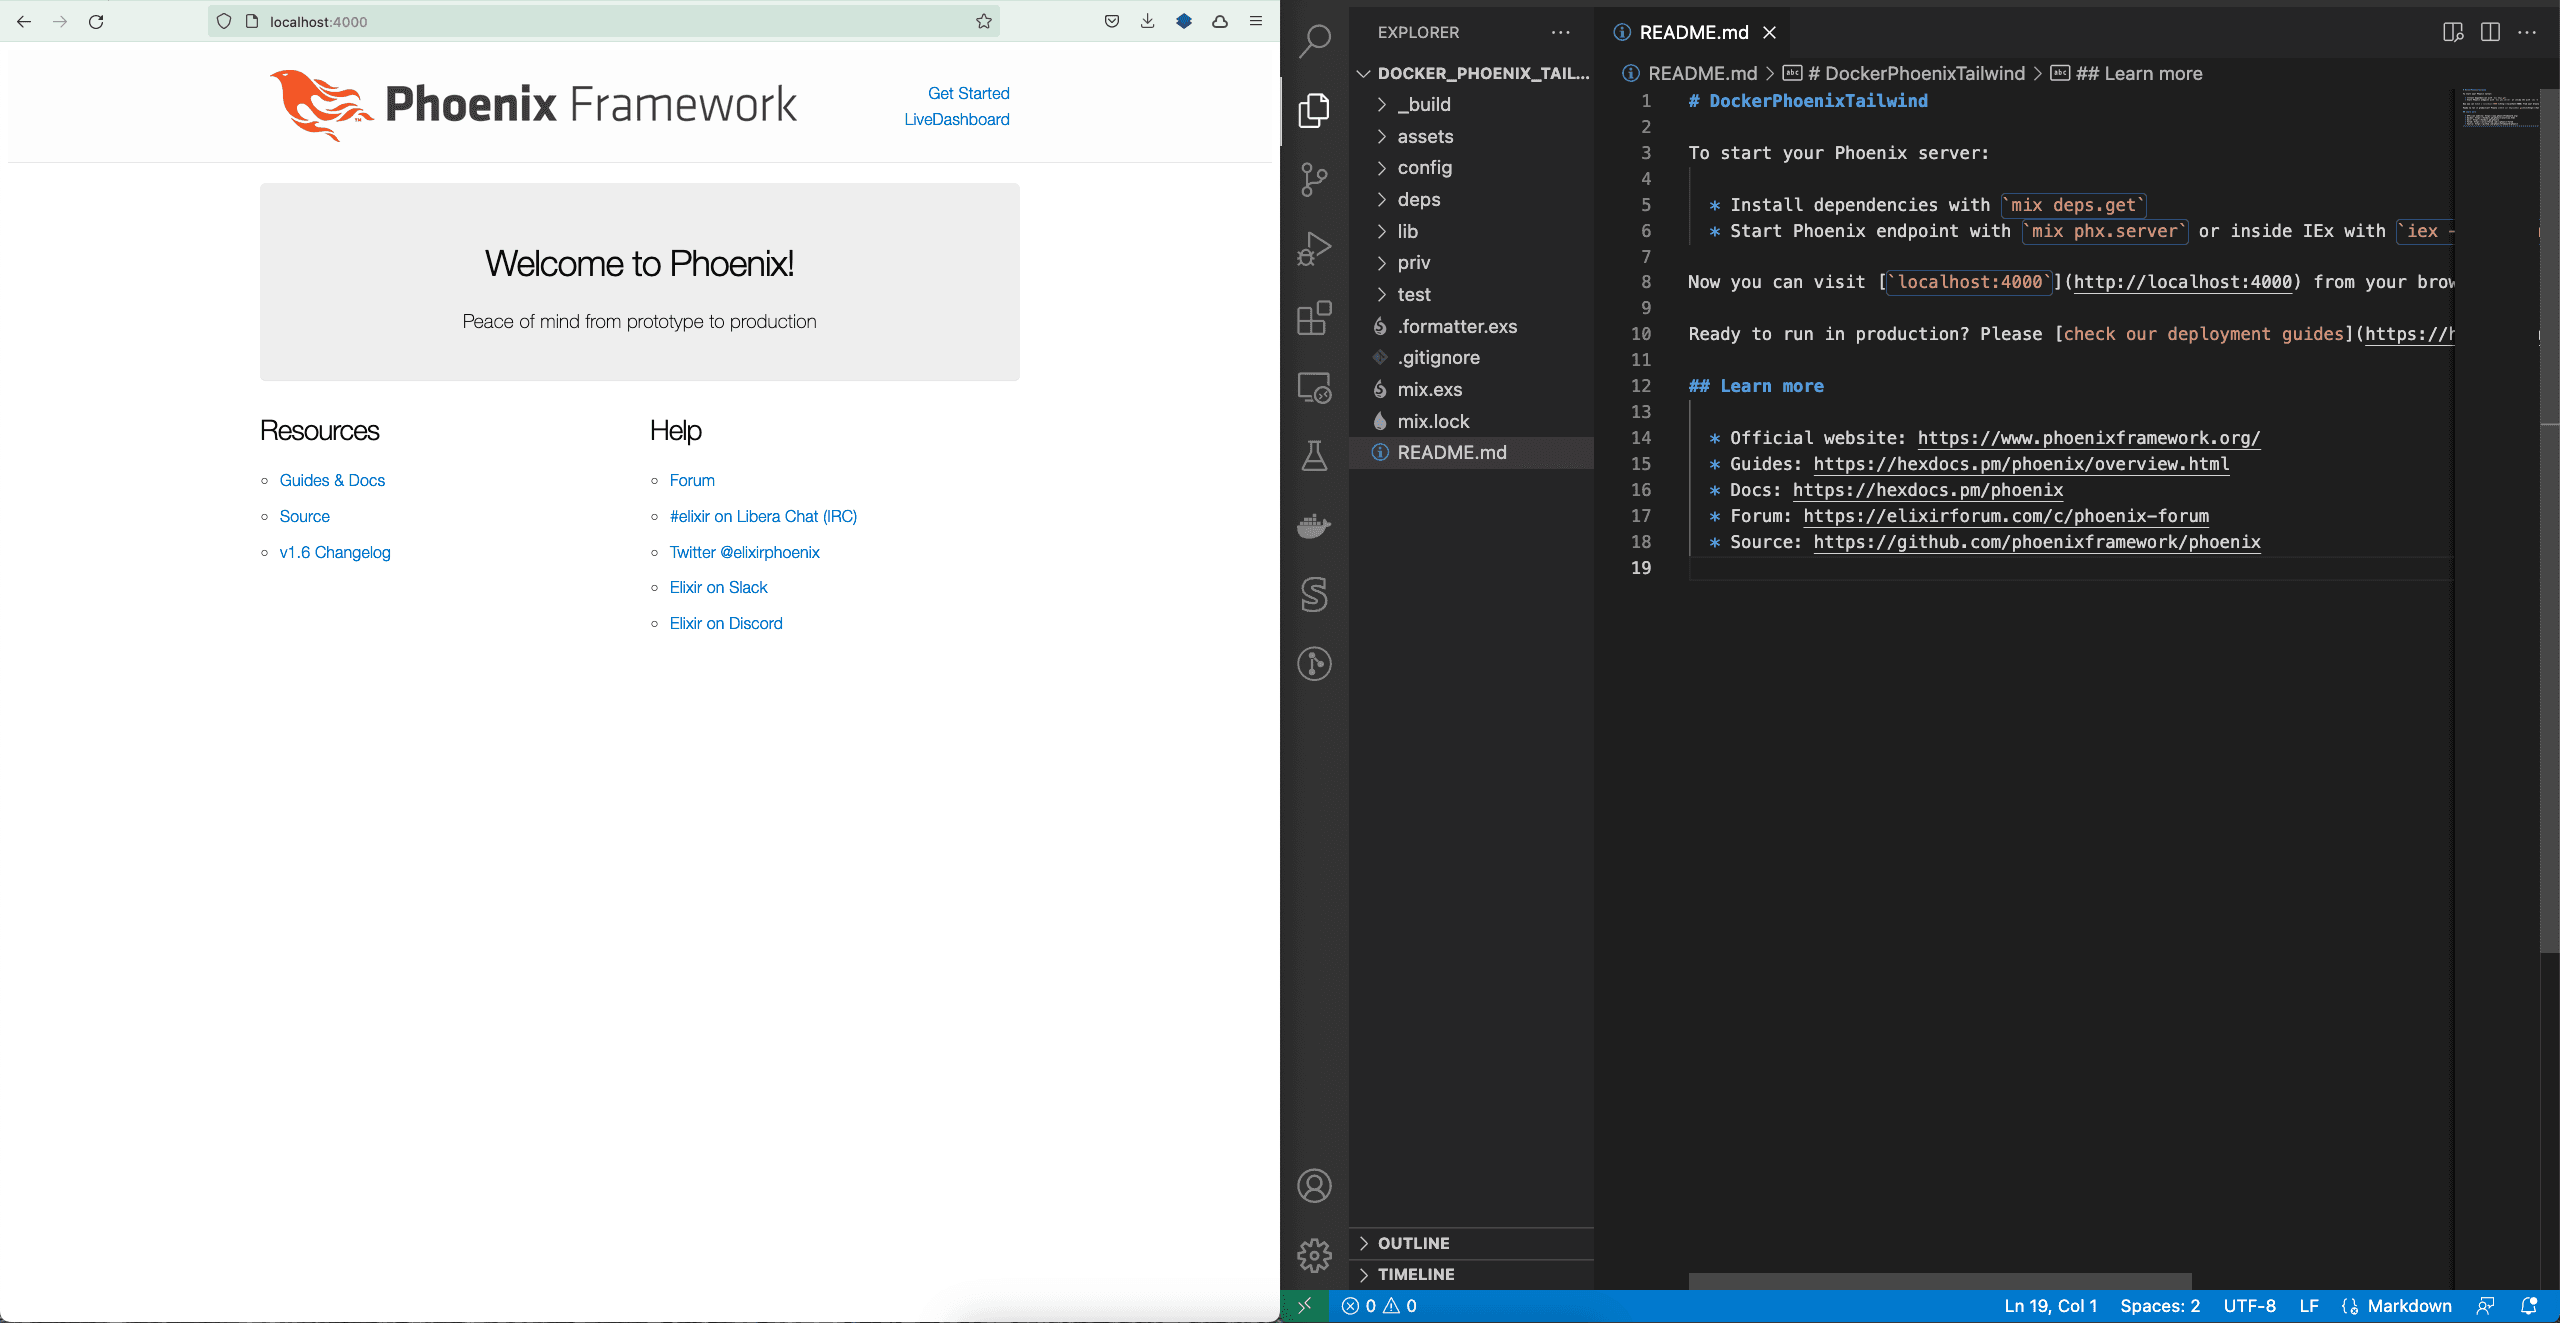
Task: Open the Search view in the activity bar
Action: [x=1314, y=41]
